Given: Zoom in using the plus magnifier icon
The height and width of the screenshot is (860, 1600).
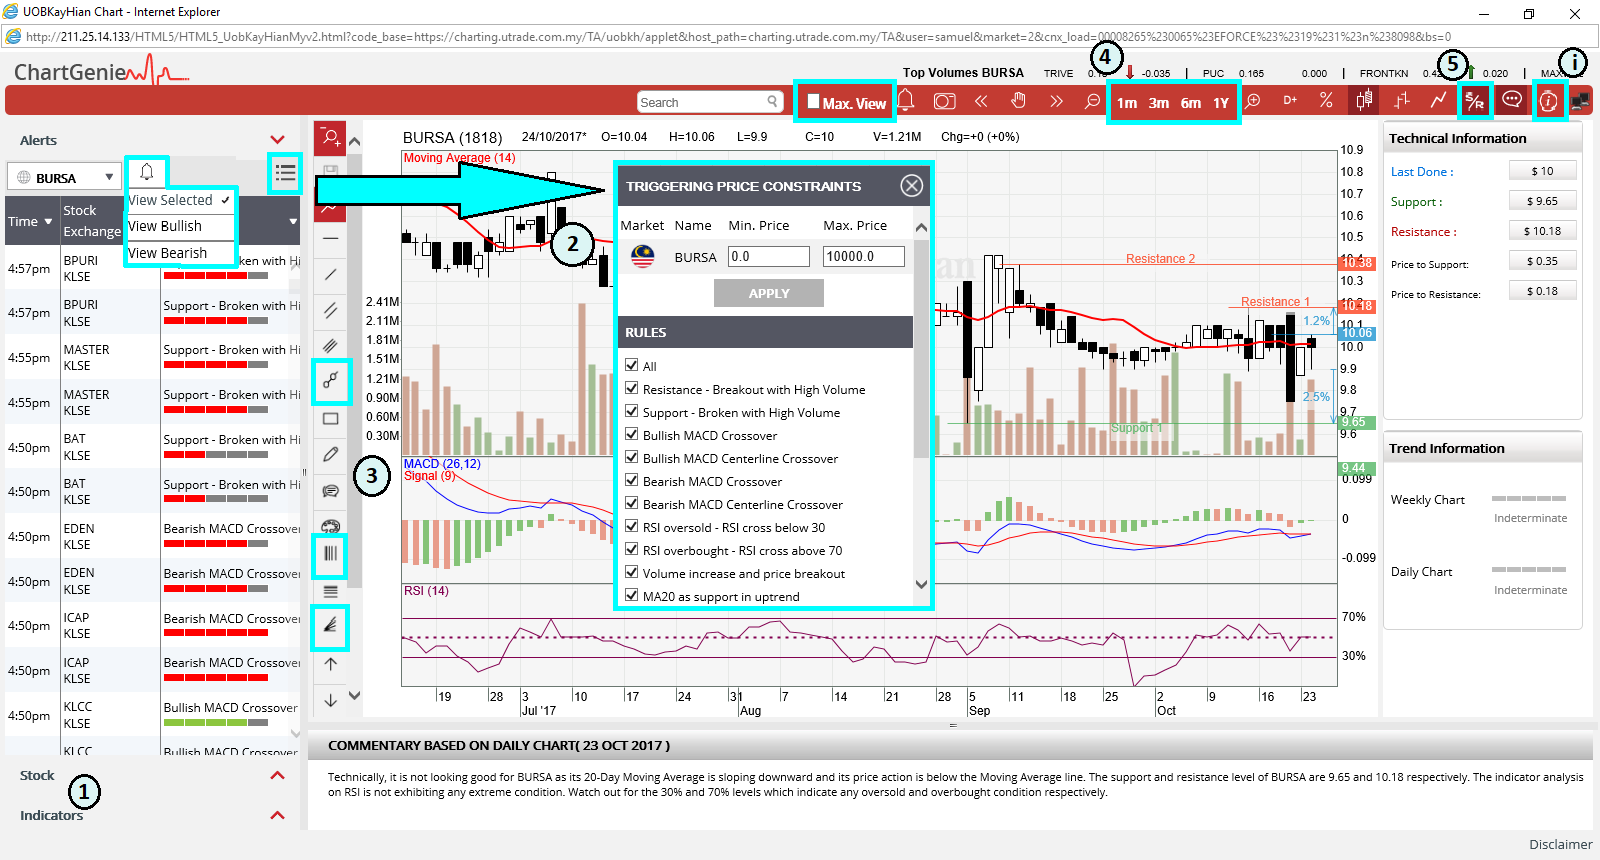Looking at the screenshot, I should click(x=1253, y=101).
